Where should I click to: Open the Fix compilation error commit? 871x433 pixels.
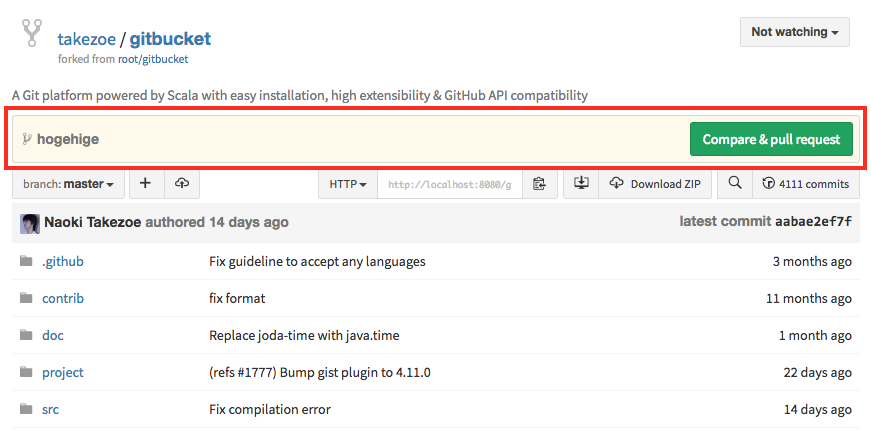pos(269,410)
